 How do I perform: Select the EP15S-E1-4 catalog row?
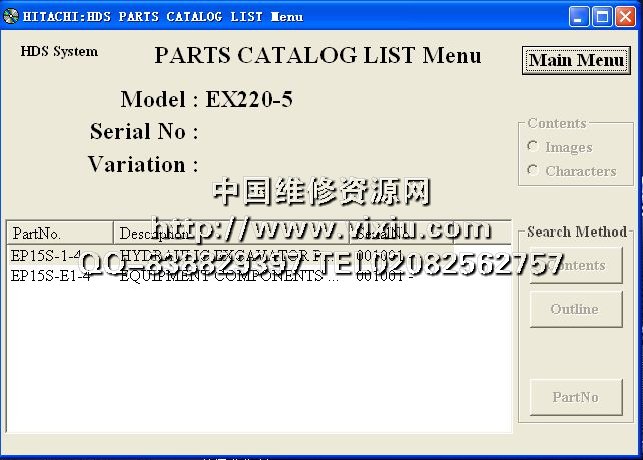click(x=50, y=276)
